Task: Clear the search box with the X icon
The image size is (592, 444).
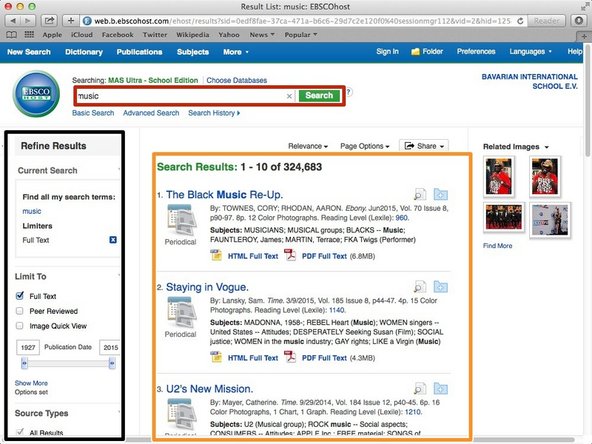Action: (289, 96)
